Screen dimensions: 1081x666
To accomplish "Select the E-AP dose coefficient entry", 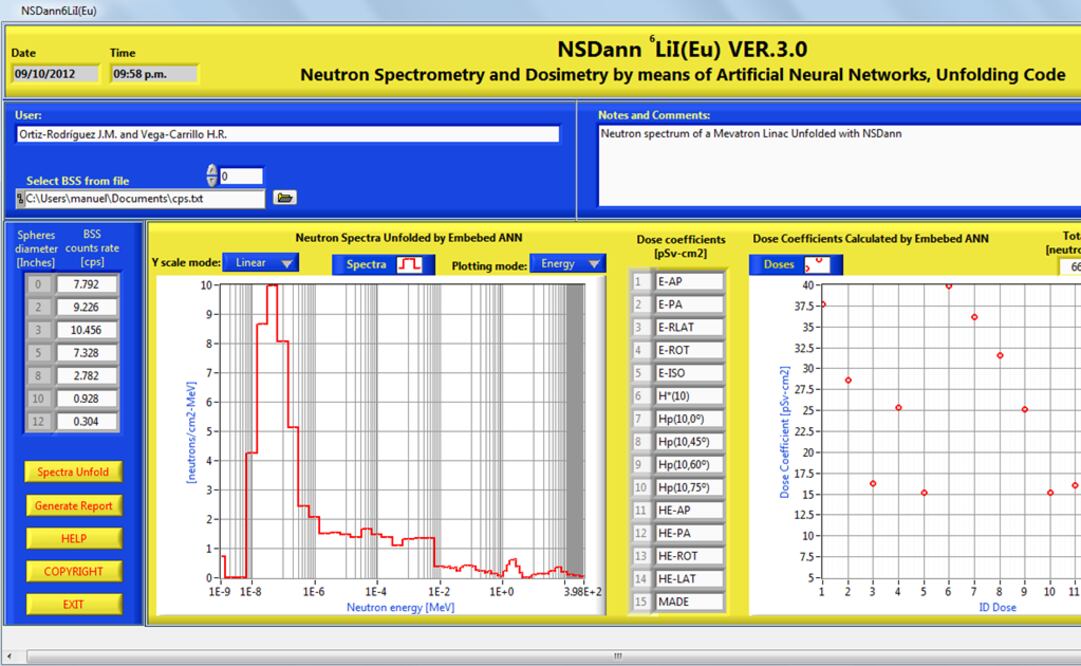I will [x=688, y=282].
